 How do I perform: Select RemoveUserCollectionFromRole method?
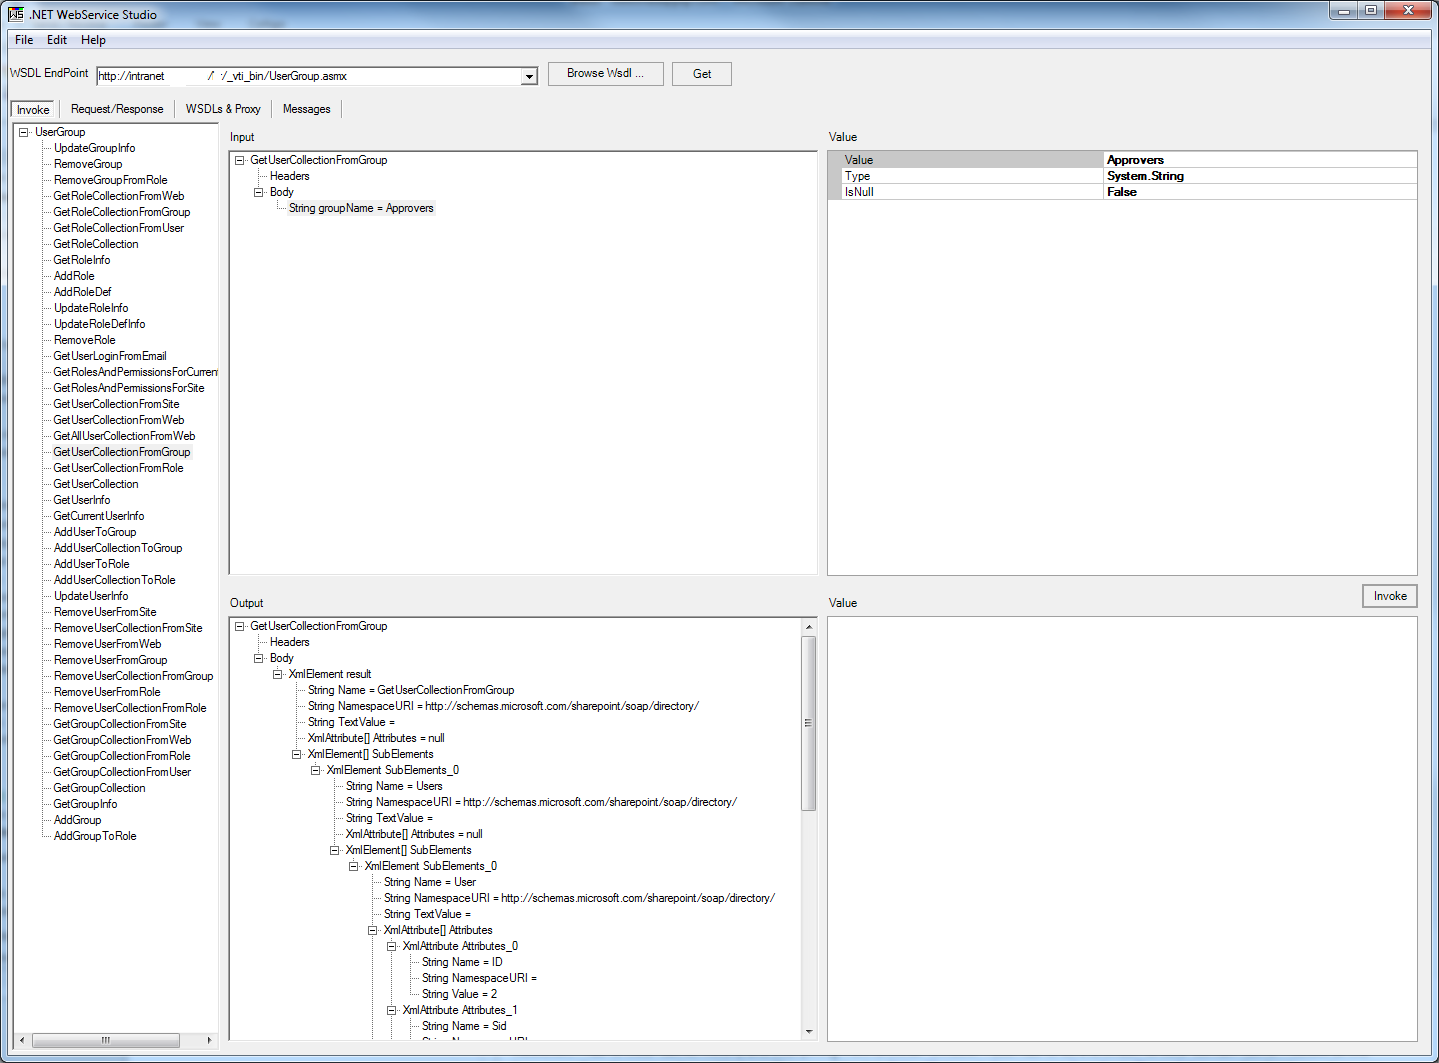pos(130,708)
